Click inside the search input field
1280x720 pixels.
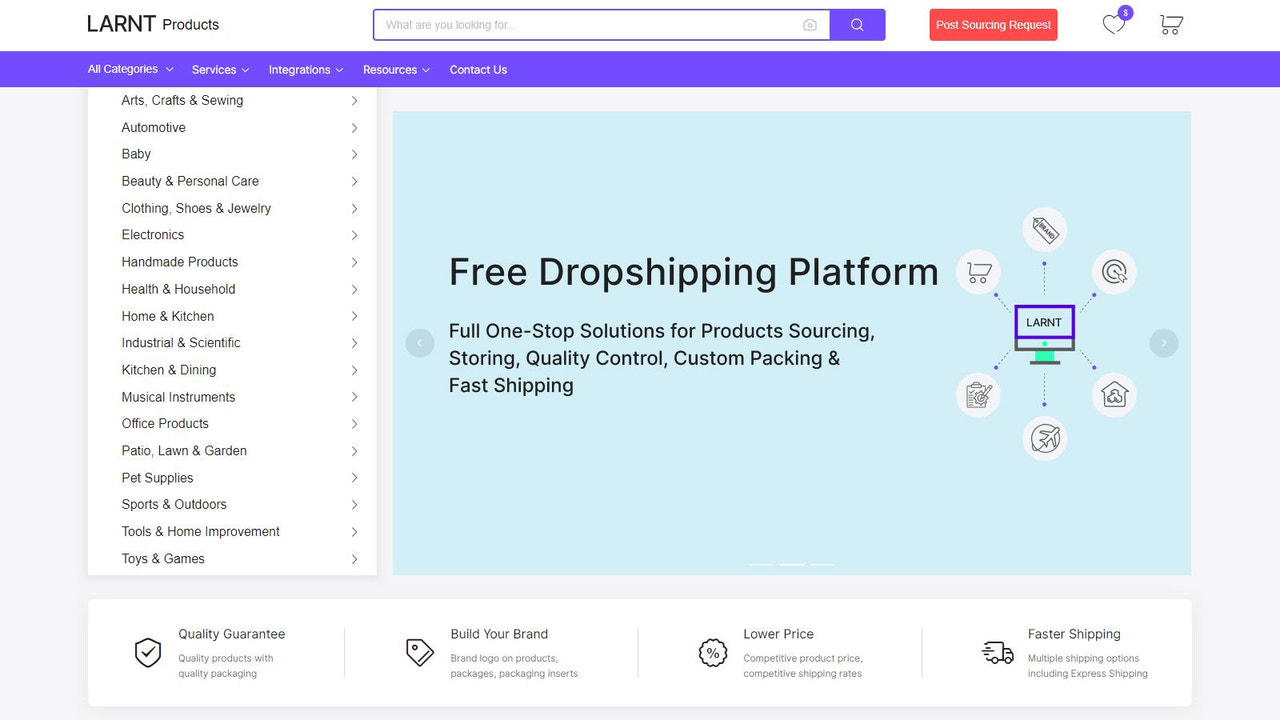pyautogui.click(x=590, y=24)
